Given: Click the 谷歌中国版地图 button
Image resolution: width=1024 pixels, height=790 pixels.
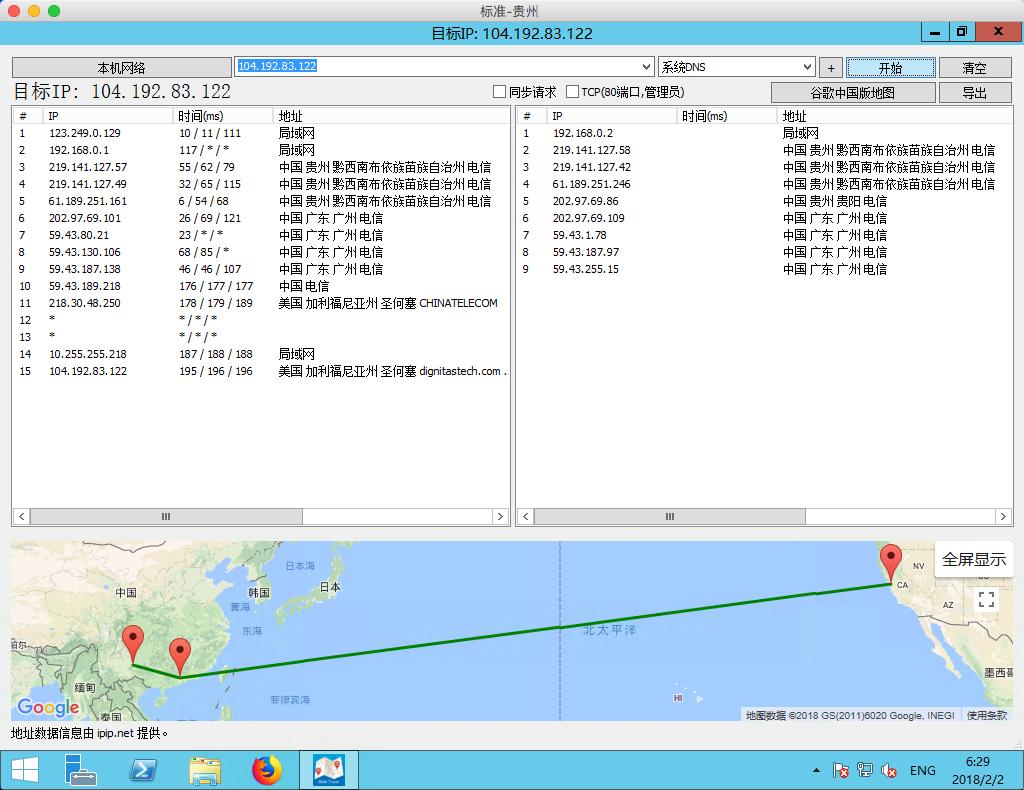Looking at the screenshot, I should (853, 93).
